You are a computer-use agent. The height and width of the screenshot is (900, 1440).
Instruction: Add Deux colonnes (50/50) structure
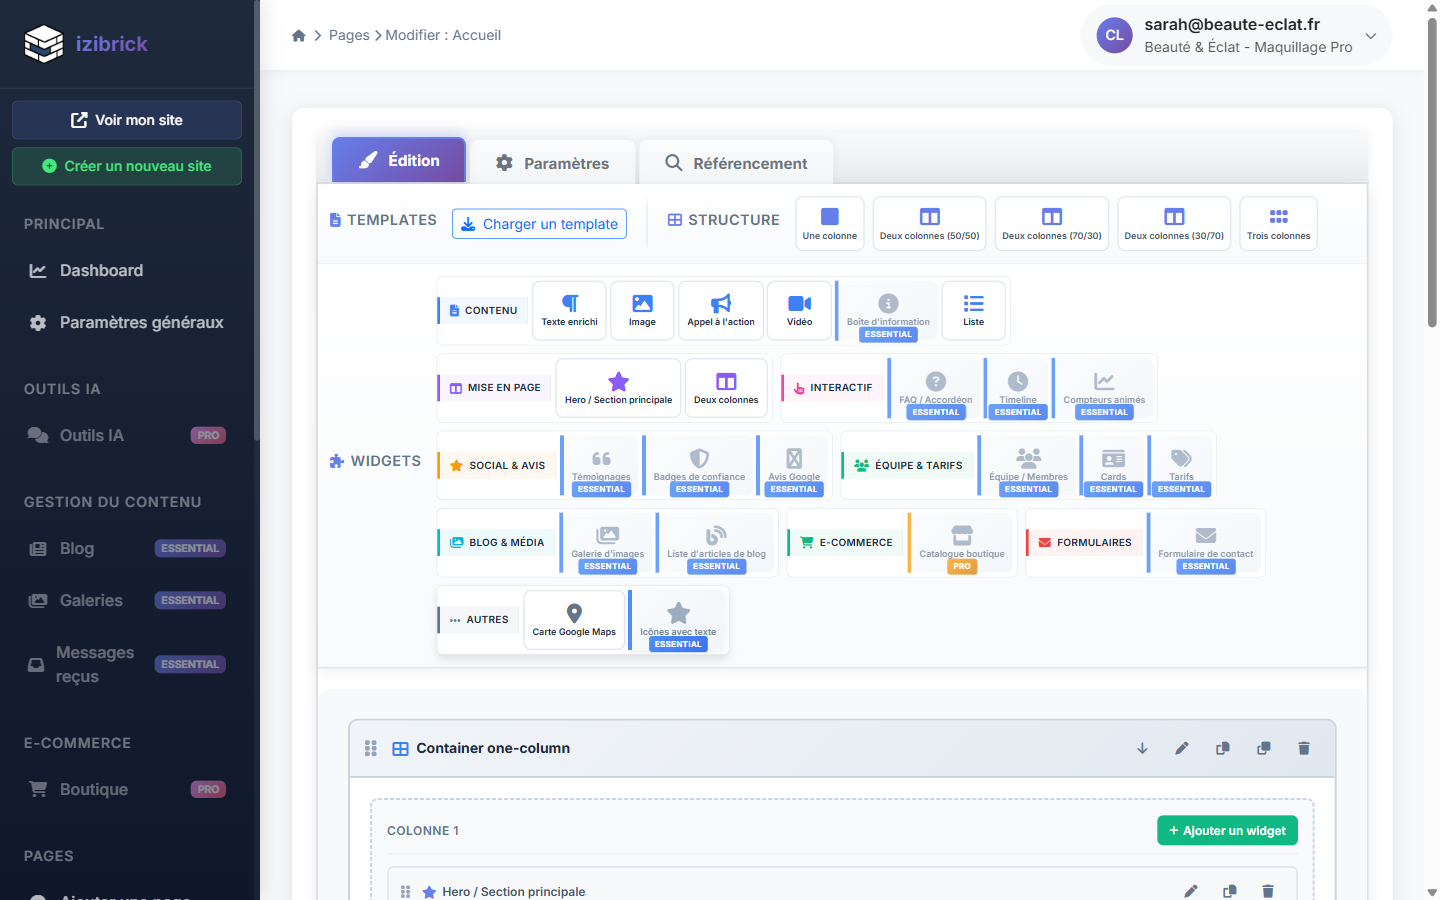click(x=929, y=223)
